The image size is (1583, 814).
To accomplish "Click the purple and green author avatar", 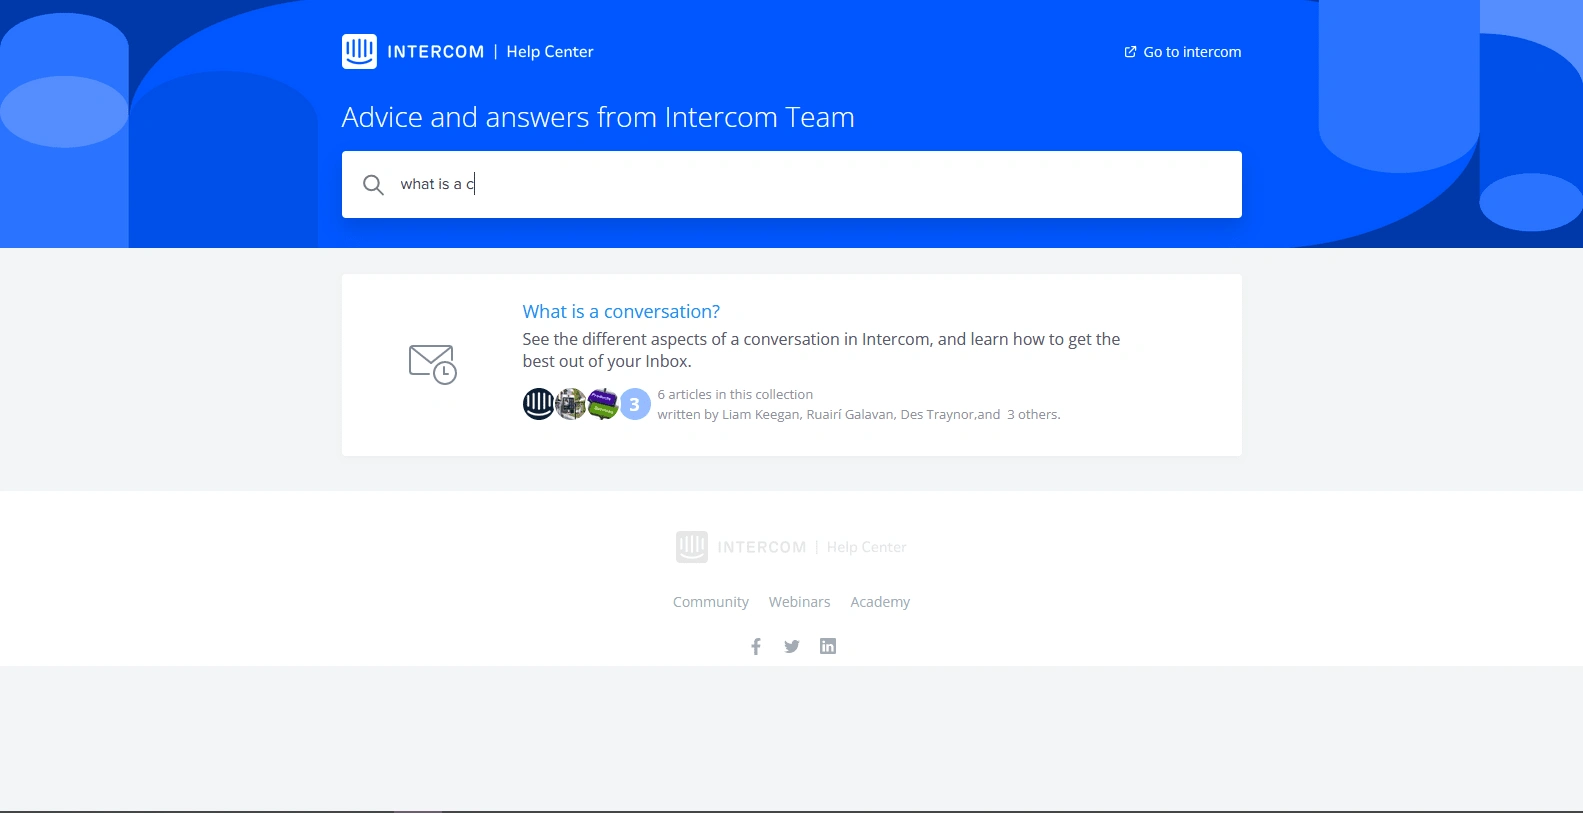I will tap(602, 404).
